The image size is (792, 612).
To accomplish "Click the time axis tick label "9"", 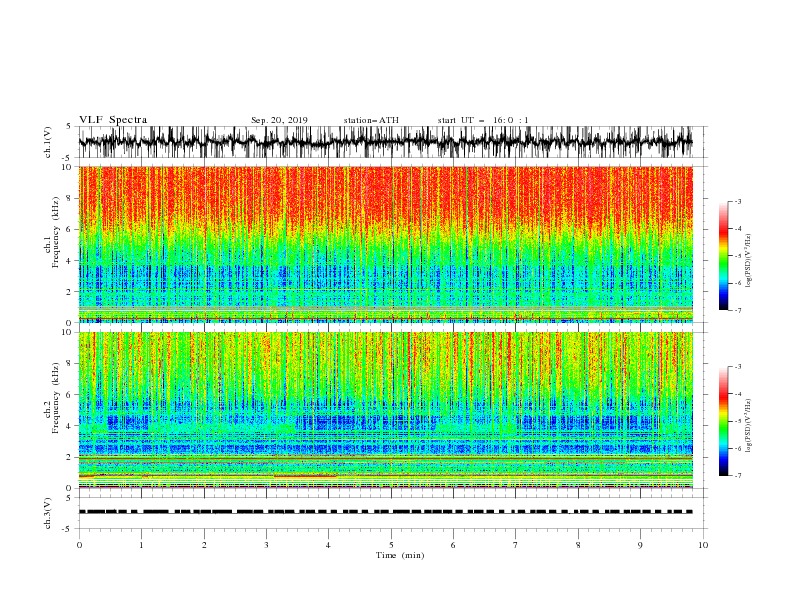I will coord(640,545).
